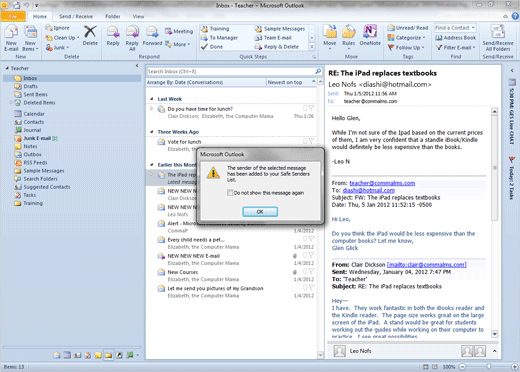This screenshot has width=520, height=372.
Task: Open the New Items ribbon button
Action: pyautogui.click(x=31, y=38)
